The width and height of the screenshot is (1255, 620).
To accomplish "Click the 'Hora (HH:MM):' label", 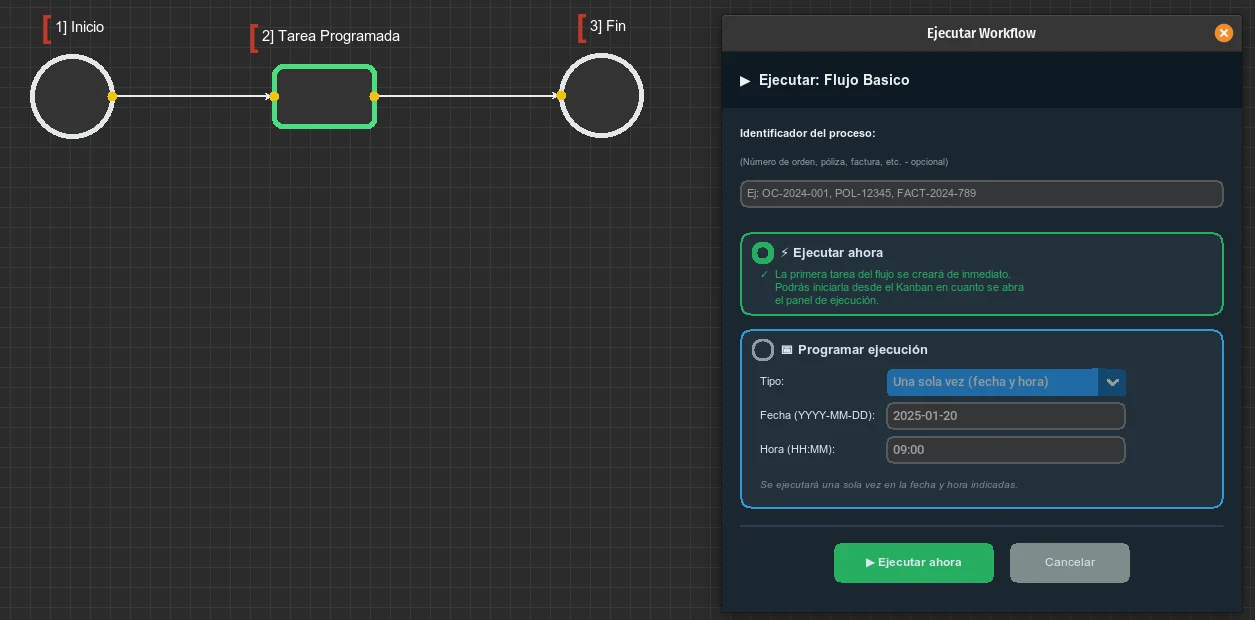I will click(x=797, y=450).
